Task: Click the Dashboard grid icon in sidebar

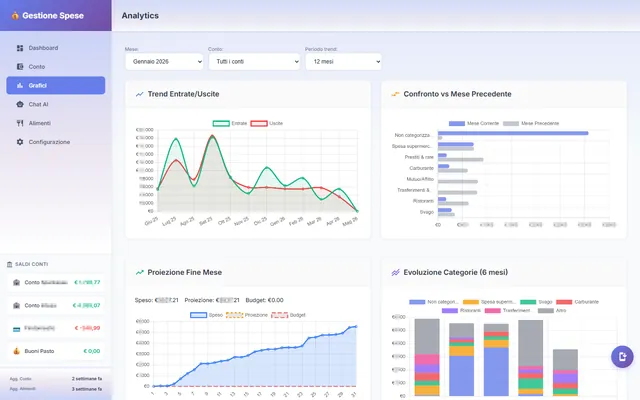Action: (x=20, y=48)
